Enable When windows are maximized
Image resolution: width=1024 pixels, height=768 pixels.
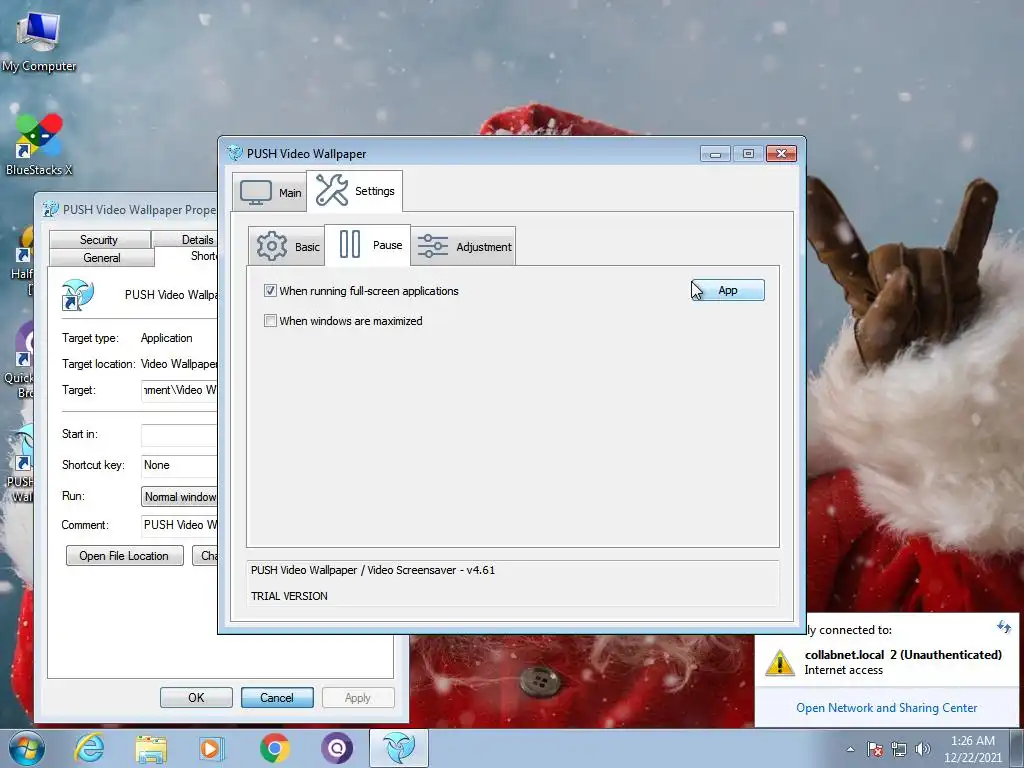point(270,321)
